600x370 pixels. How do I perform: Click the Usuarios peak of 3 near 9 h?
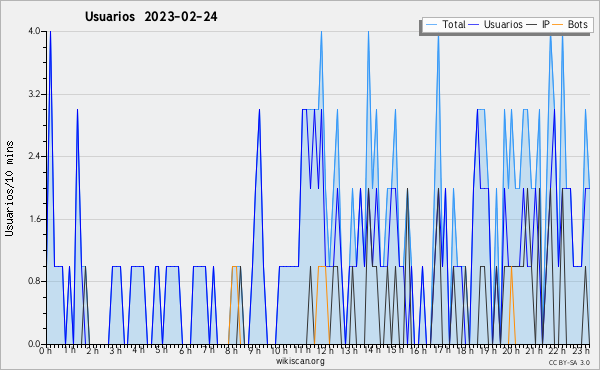click(x=259, y=110)
